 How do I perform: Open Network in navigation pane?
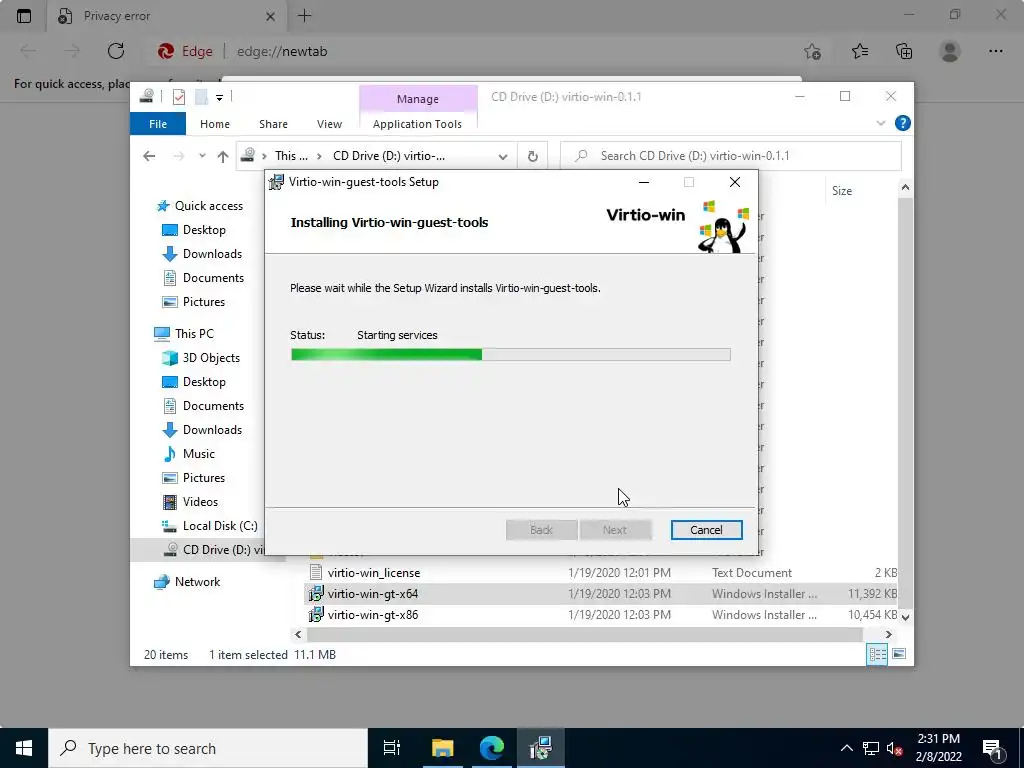tap(197, 582)
